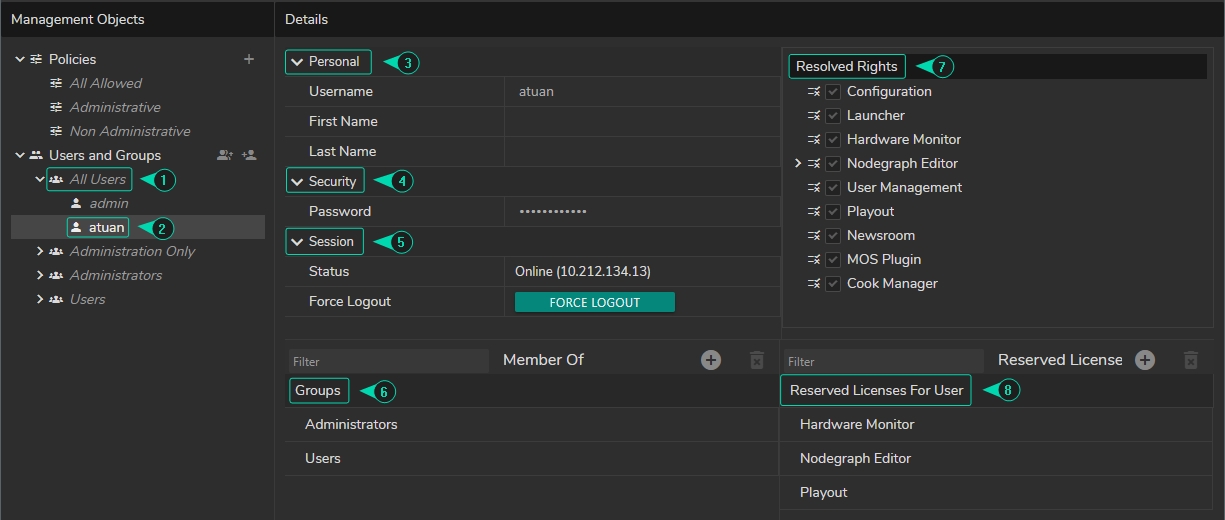Click the plus icon next to Member Of
Viewport: 1225px width, 520px height.
(711, 360)
